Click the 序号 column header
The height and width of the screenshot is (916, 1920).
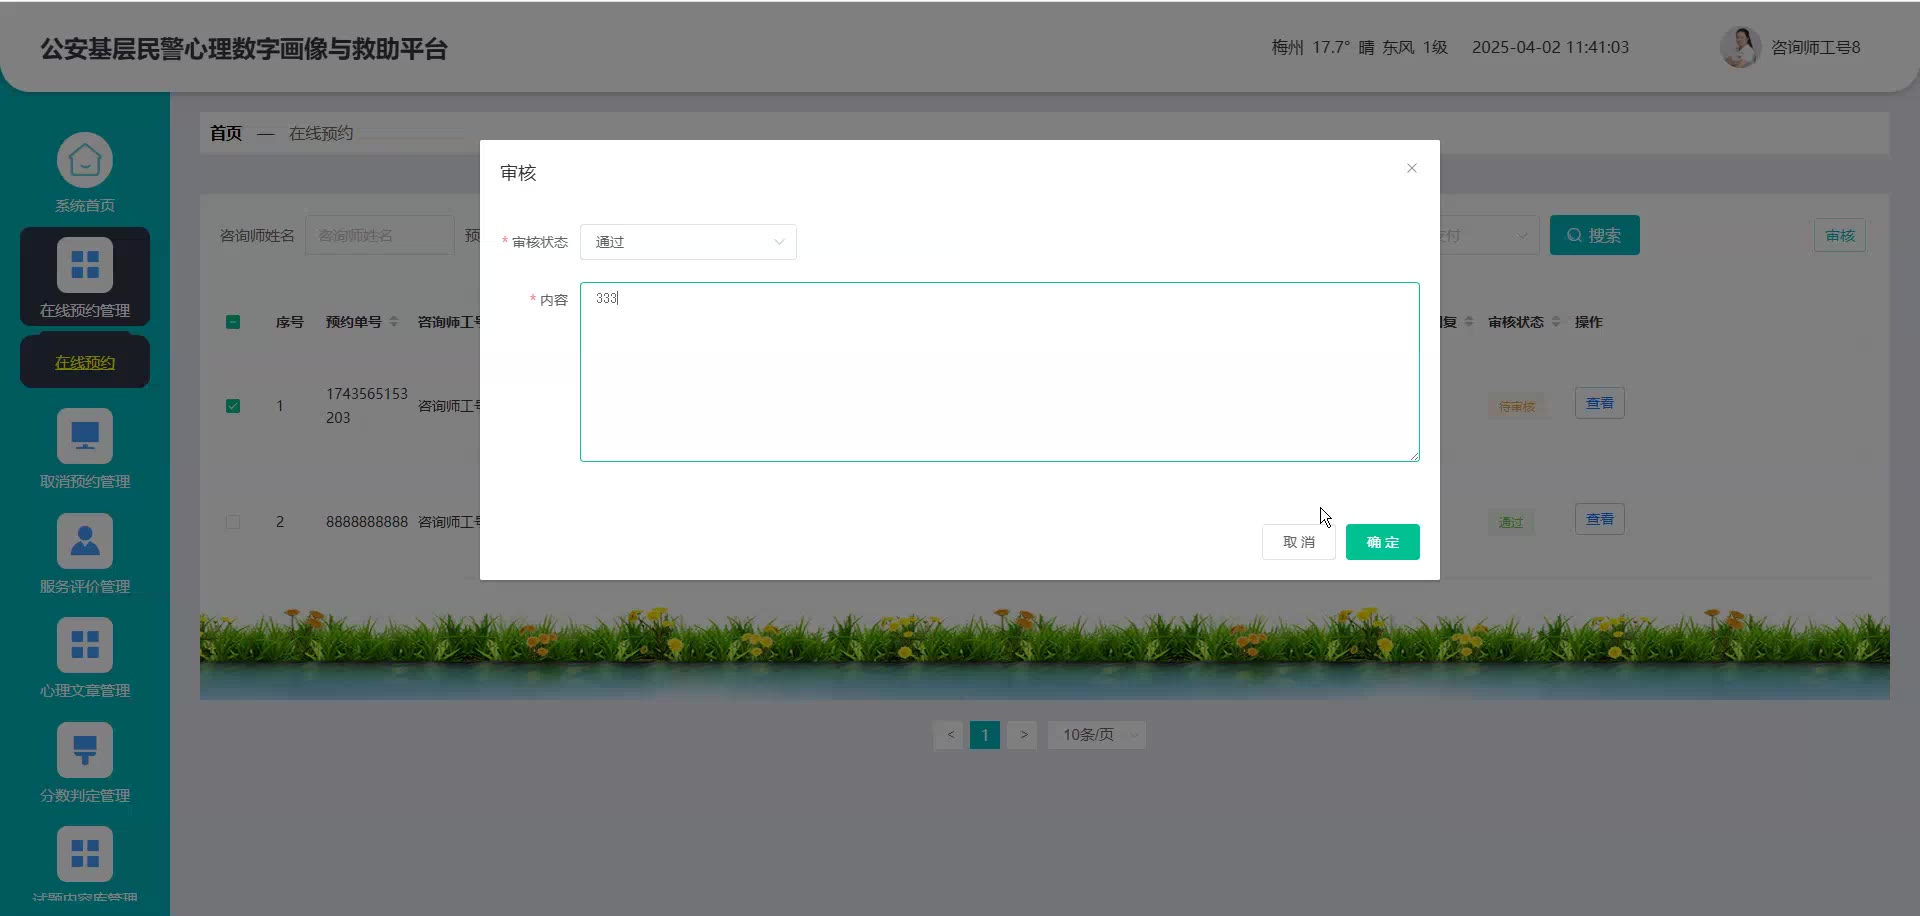point(290,322)
